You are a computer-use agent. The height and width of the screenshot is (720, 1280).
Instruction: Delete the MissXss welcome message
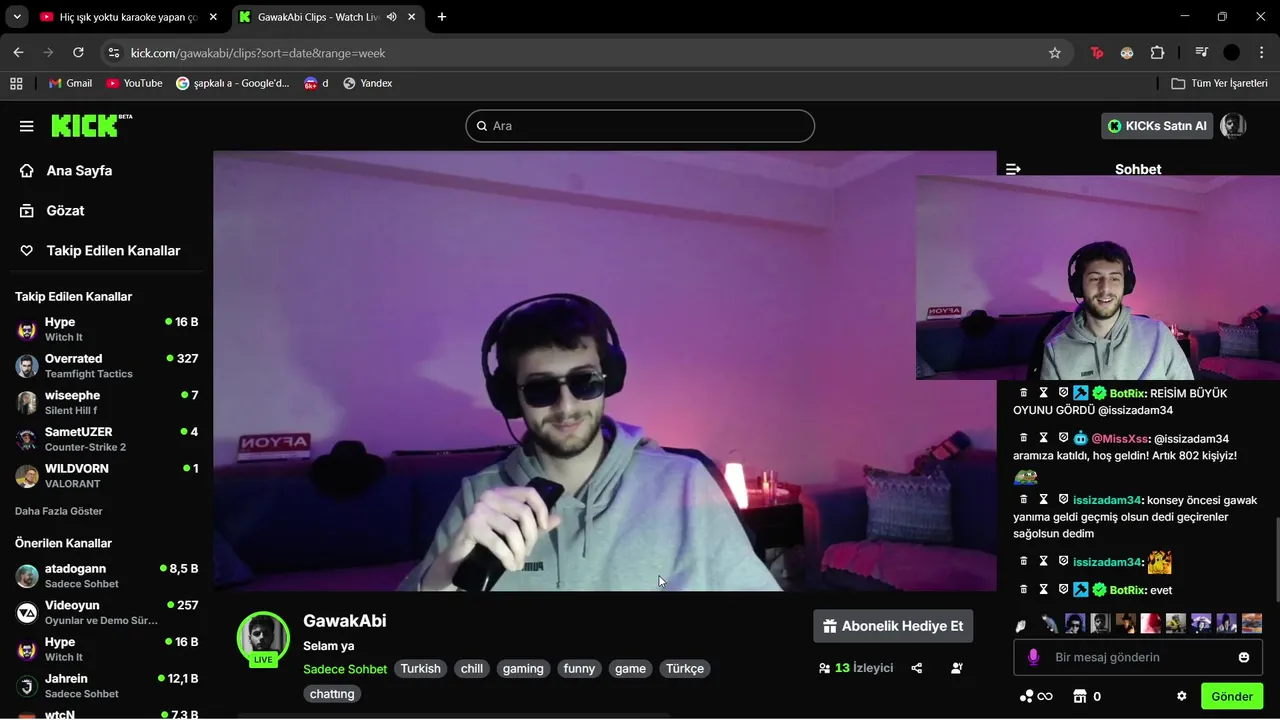1023,438
